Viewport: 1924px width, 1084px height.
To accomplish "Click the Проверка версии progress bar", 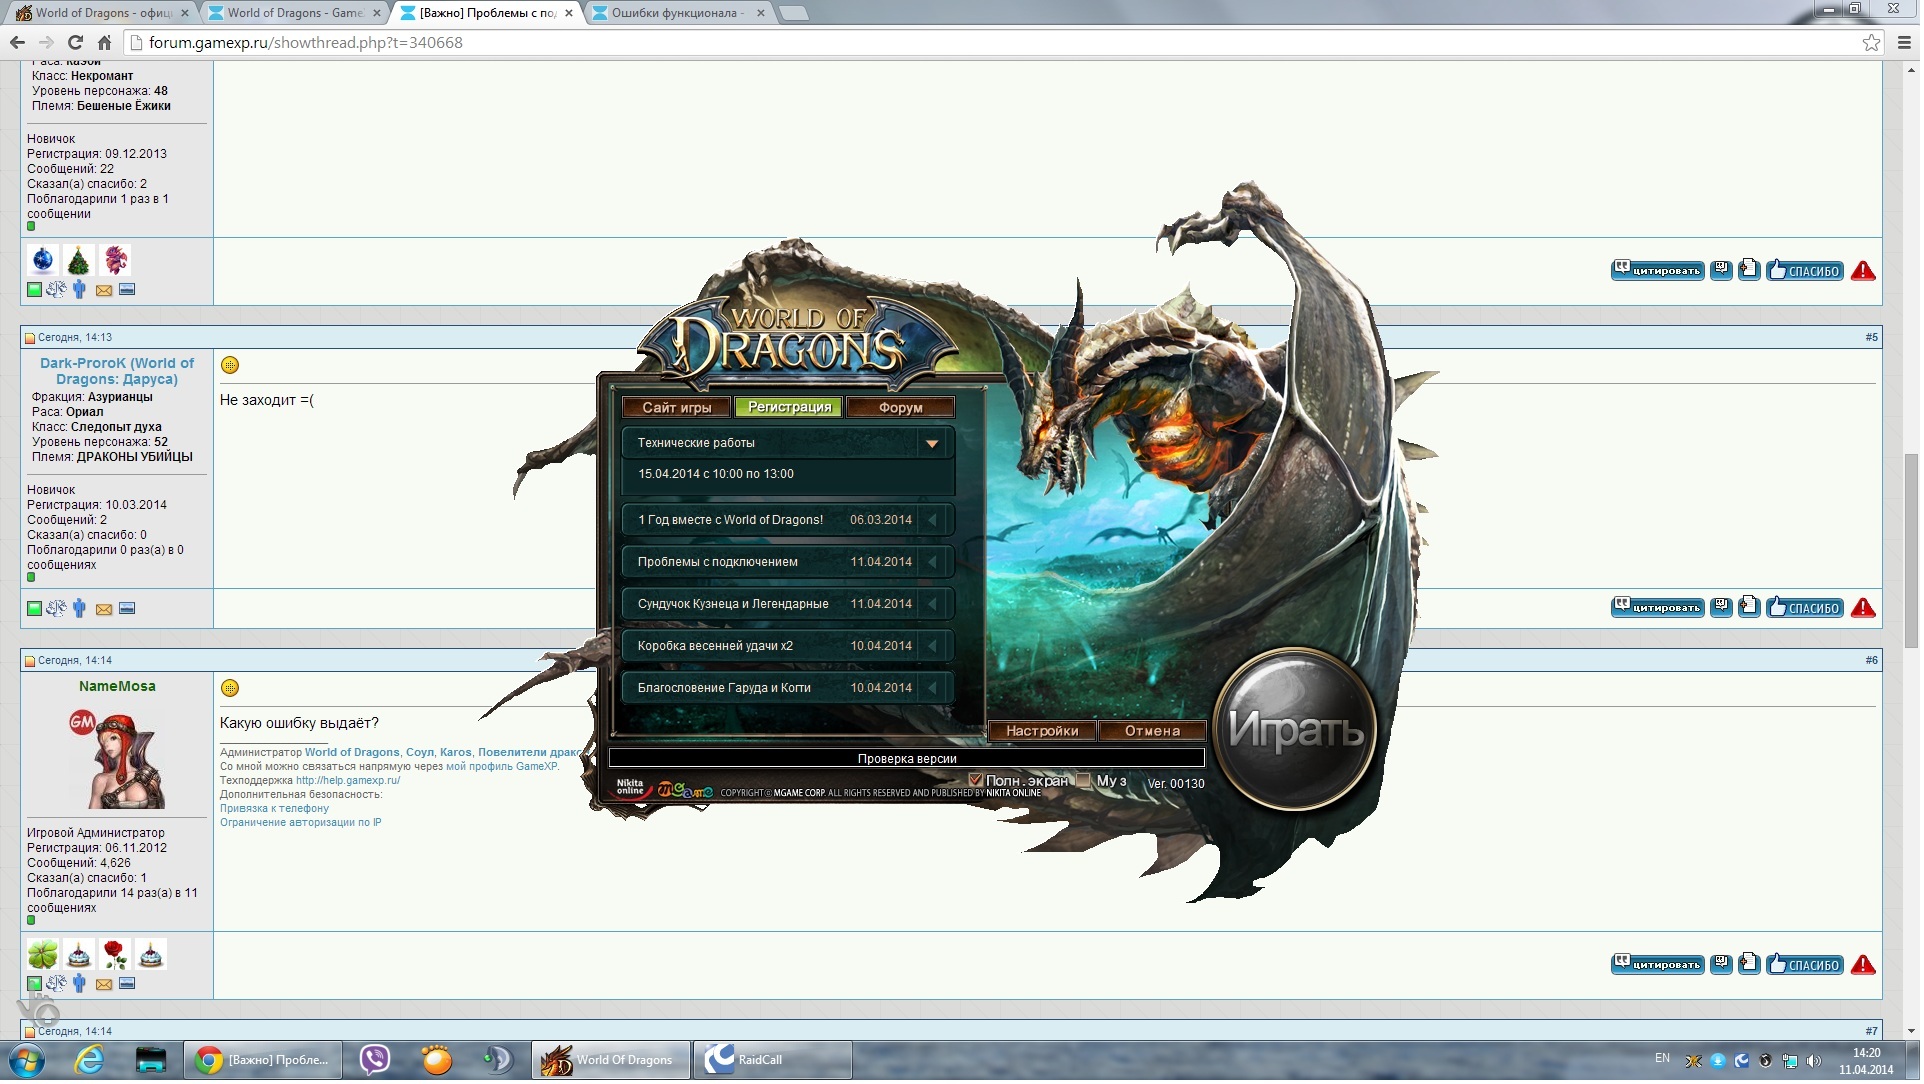I will click(908, 760).
